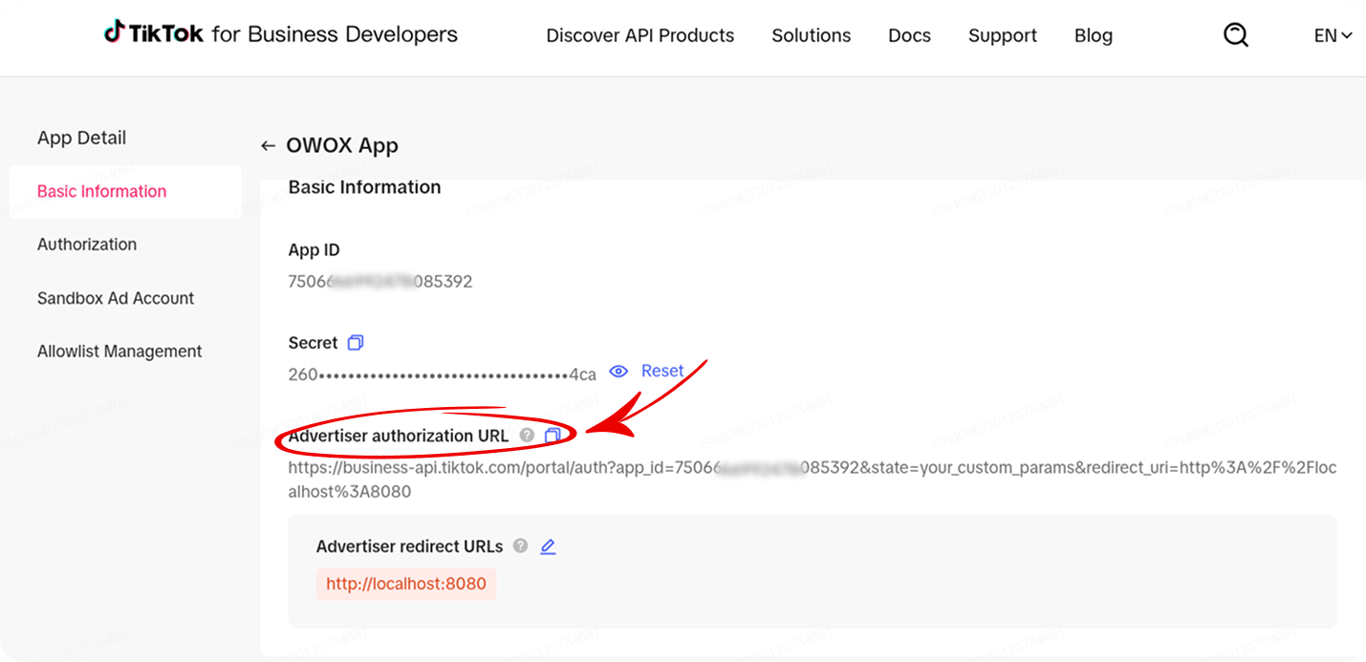This screenshot has width=1366, height=662.
Task: Click the http://localhost:8080 redirect URL tag
Action: (406, 584)
